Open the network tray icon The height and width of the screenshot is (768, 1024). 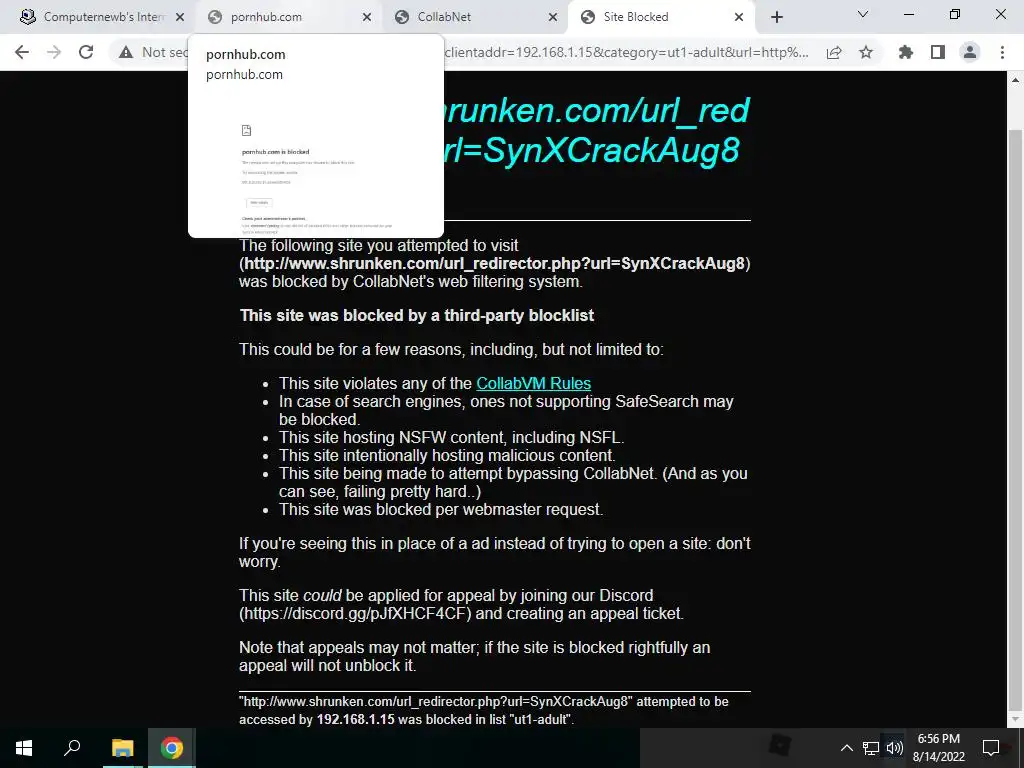click(871, 748)
